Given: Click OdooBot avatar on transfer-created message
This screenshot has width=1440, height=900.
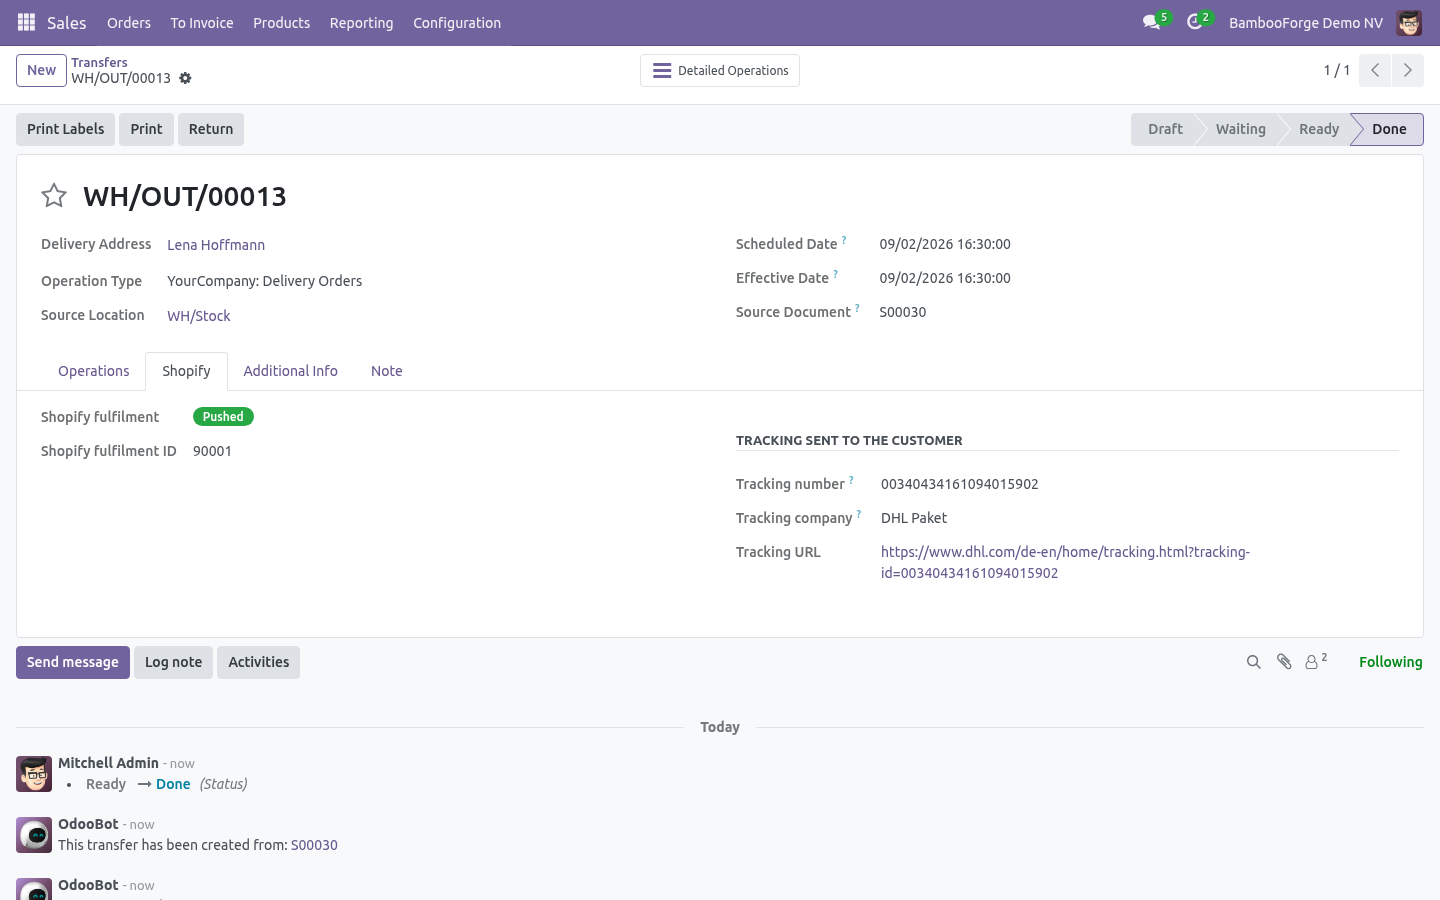Looking at the screenshot, I should tap(34, 835).
